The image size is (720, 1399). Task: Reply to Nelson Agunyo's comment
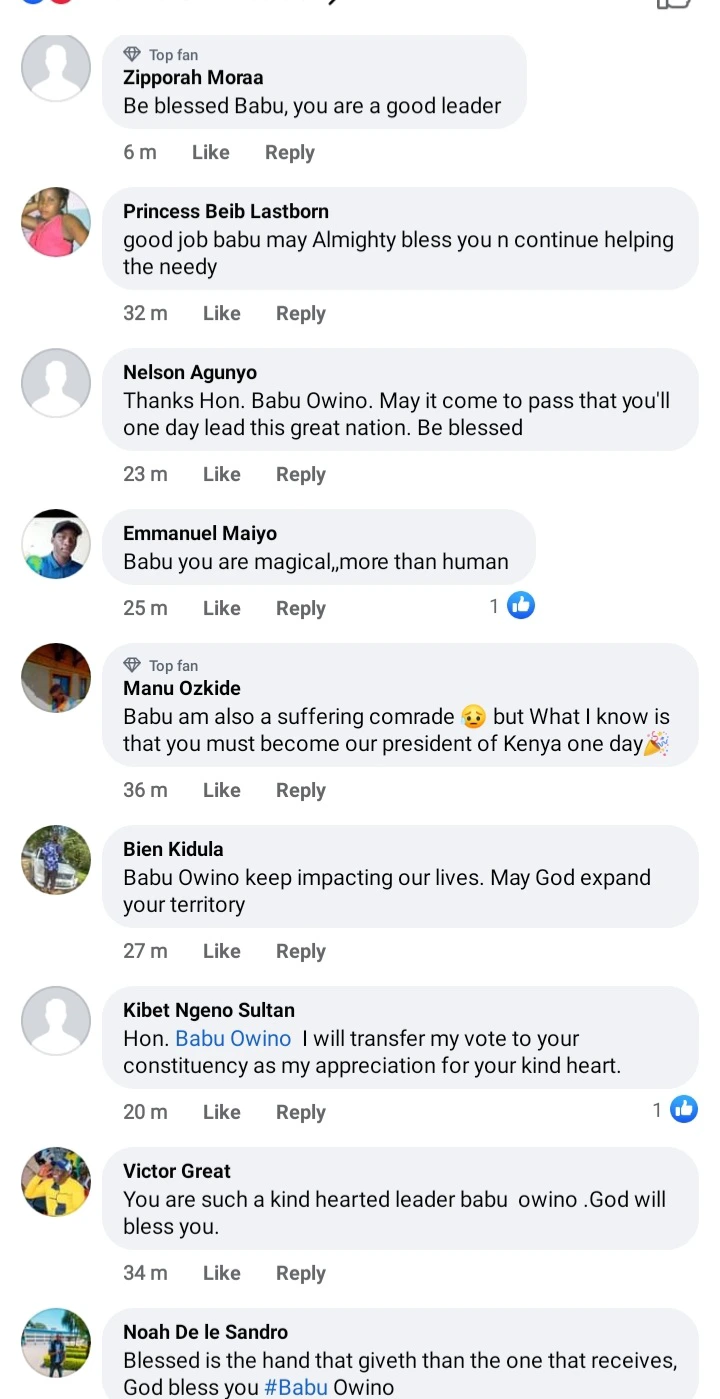point(301,474)
